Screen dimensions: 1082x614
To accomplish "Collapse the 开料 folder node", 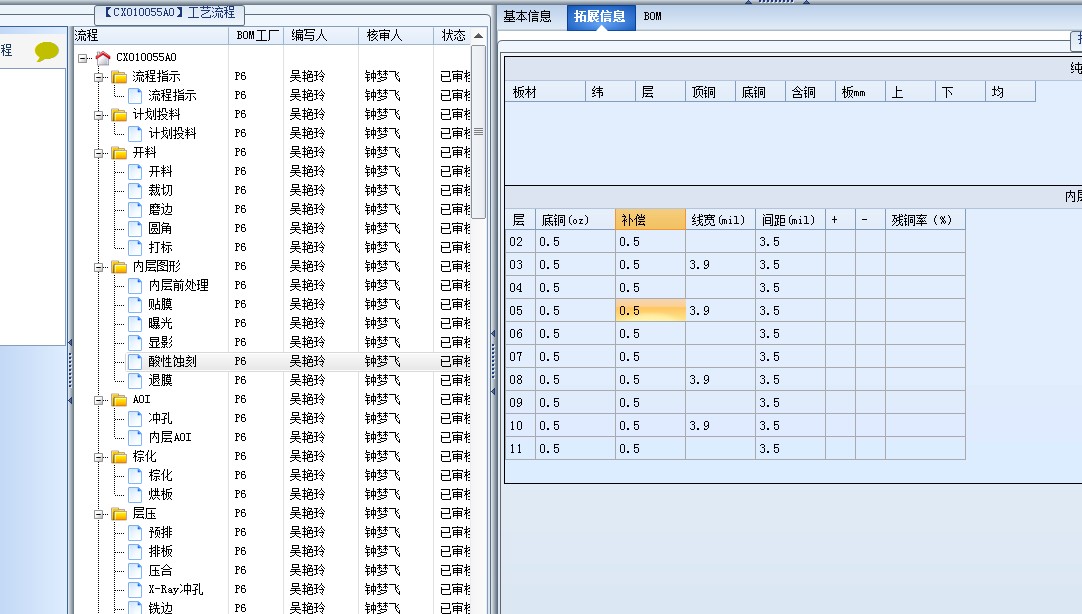I will tap(99, 152).
